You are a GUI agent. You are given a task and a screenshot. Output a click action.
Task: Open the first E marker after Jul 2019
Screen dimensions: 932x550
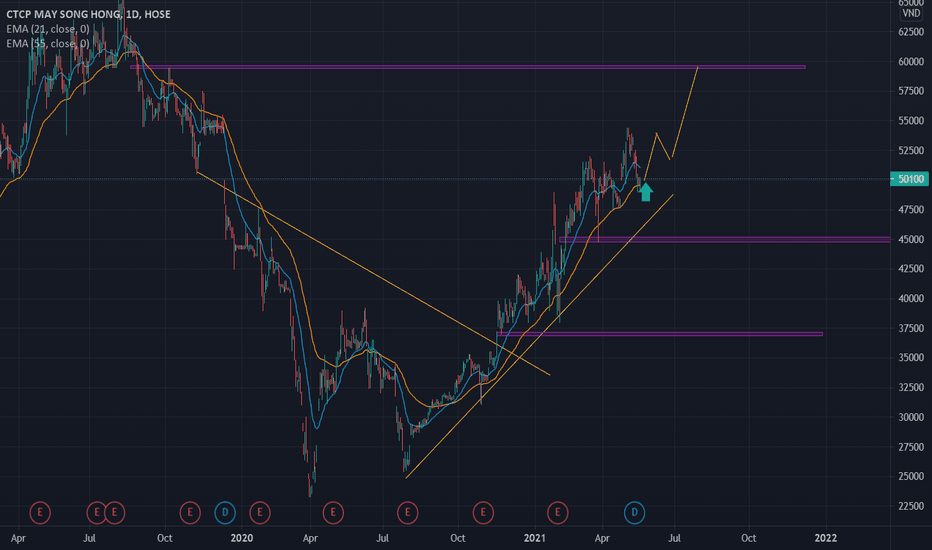tap(96, 513)
